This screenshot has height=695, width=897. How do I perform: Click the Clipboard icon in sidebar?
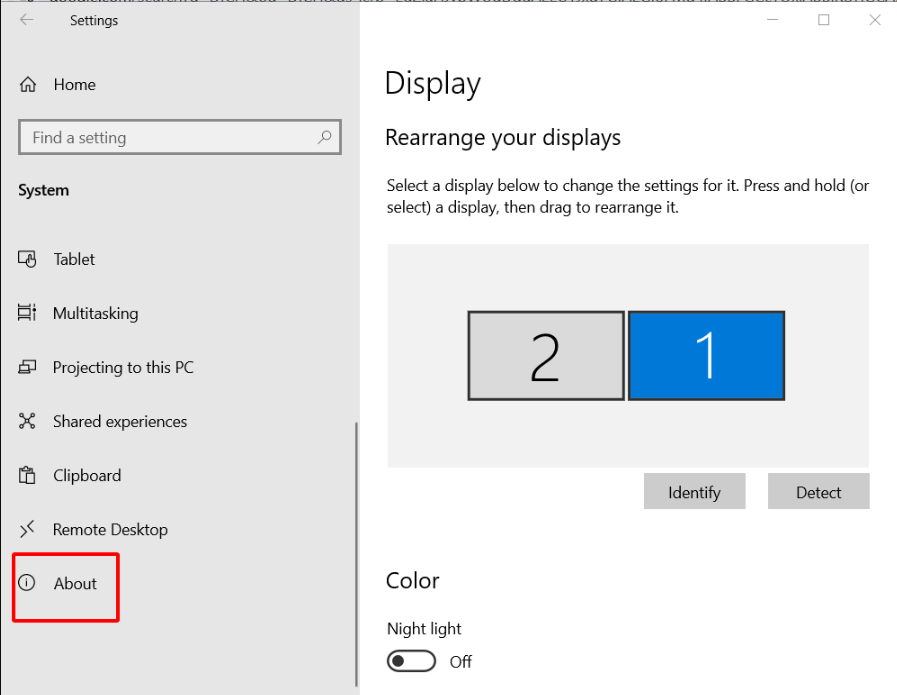click(x=28, y=475)
